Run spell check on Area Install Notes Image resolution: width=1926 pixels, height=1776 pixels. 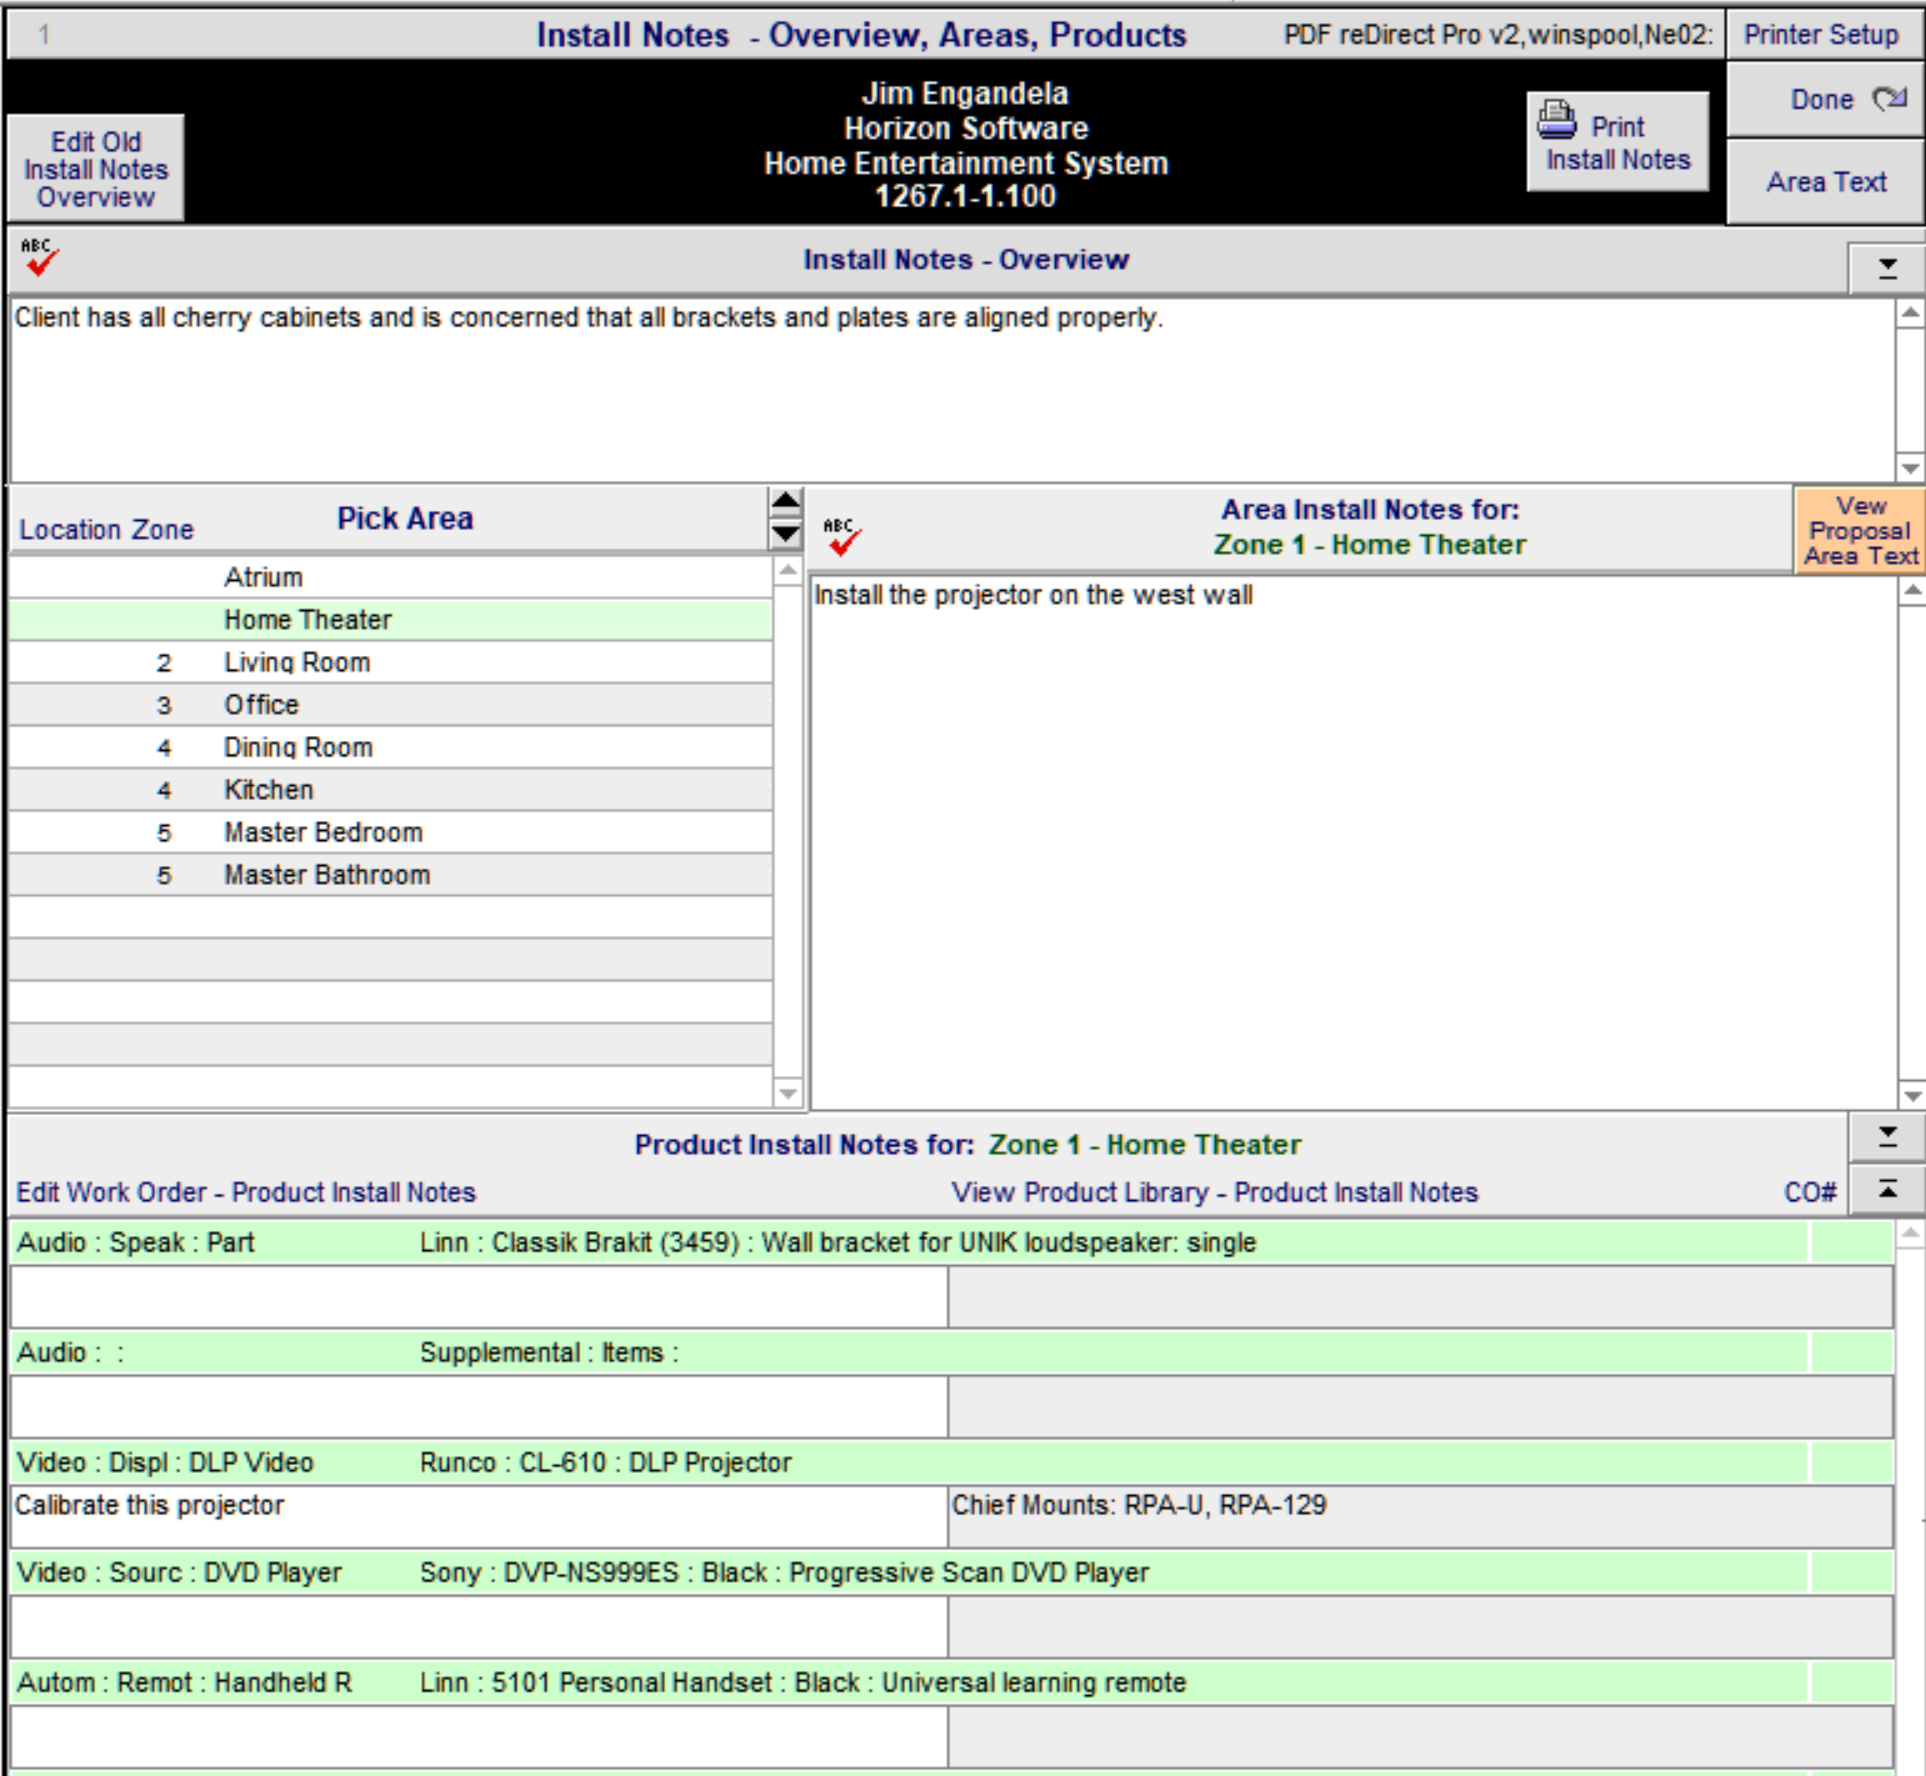841,537
